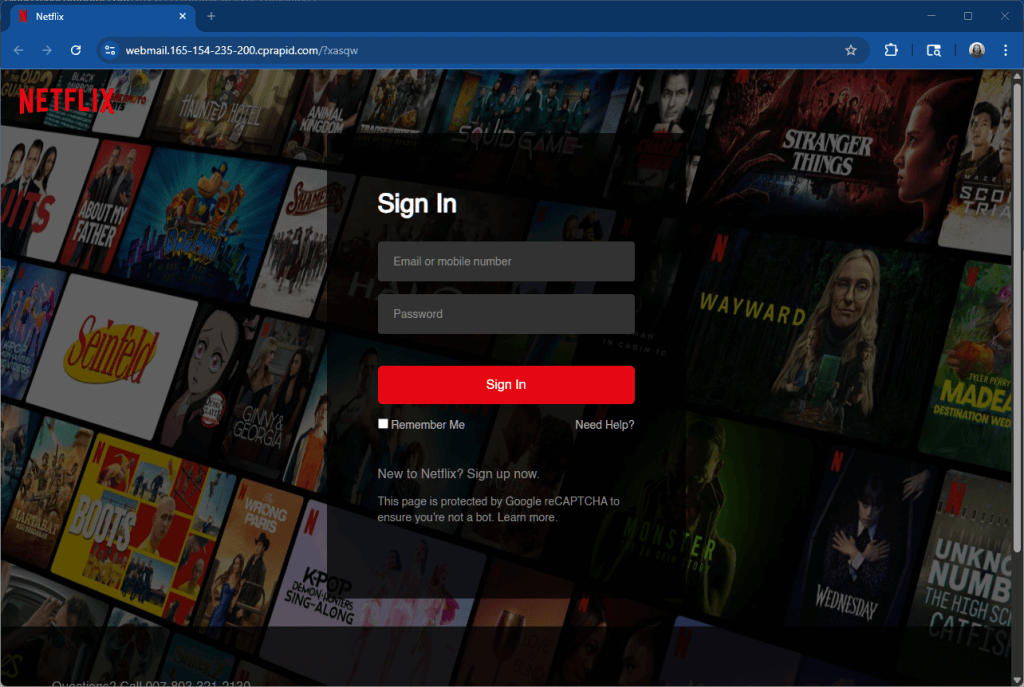
Task: View site information icon in address bar
Action: click(x=110, y=49)
